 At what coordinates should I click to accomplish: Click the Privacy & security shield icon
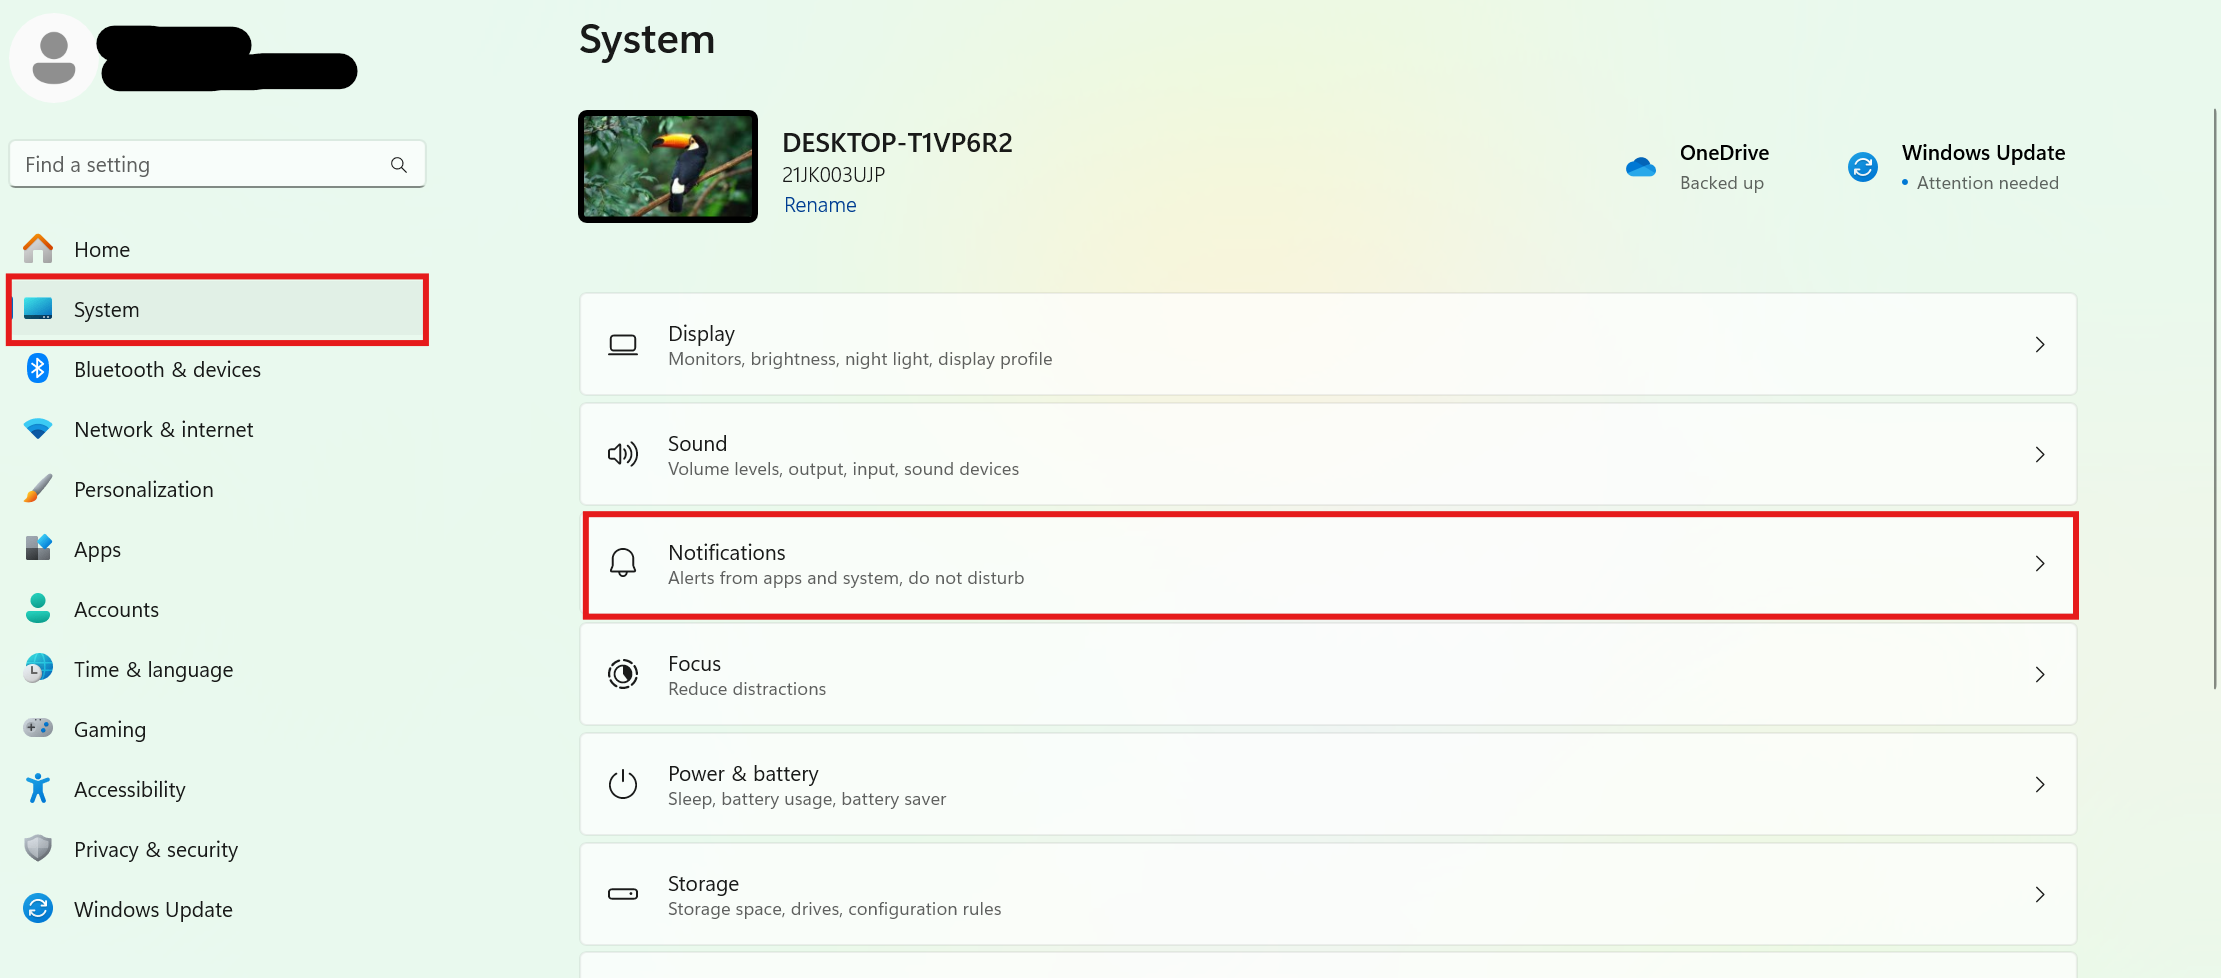(38, 849)
